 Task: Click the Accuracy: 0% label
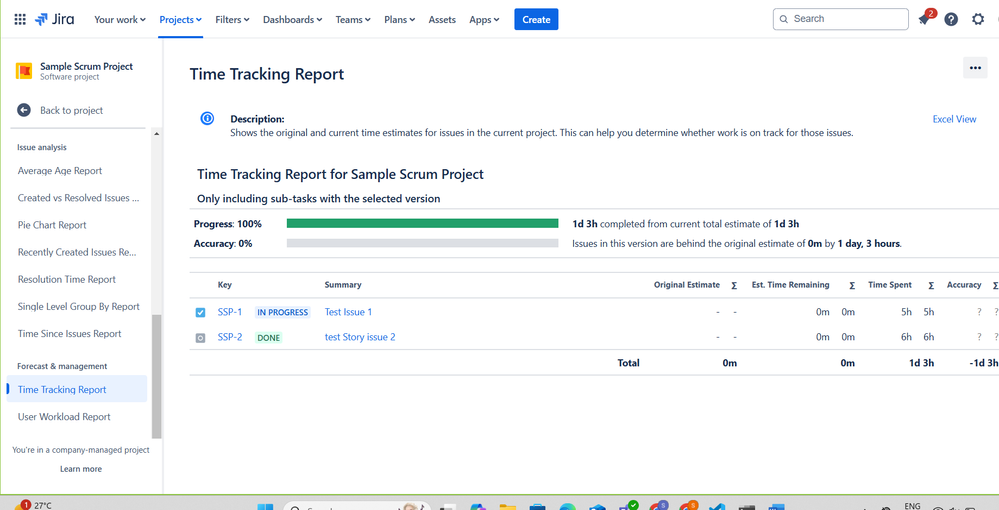pos(222,244)
